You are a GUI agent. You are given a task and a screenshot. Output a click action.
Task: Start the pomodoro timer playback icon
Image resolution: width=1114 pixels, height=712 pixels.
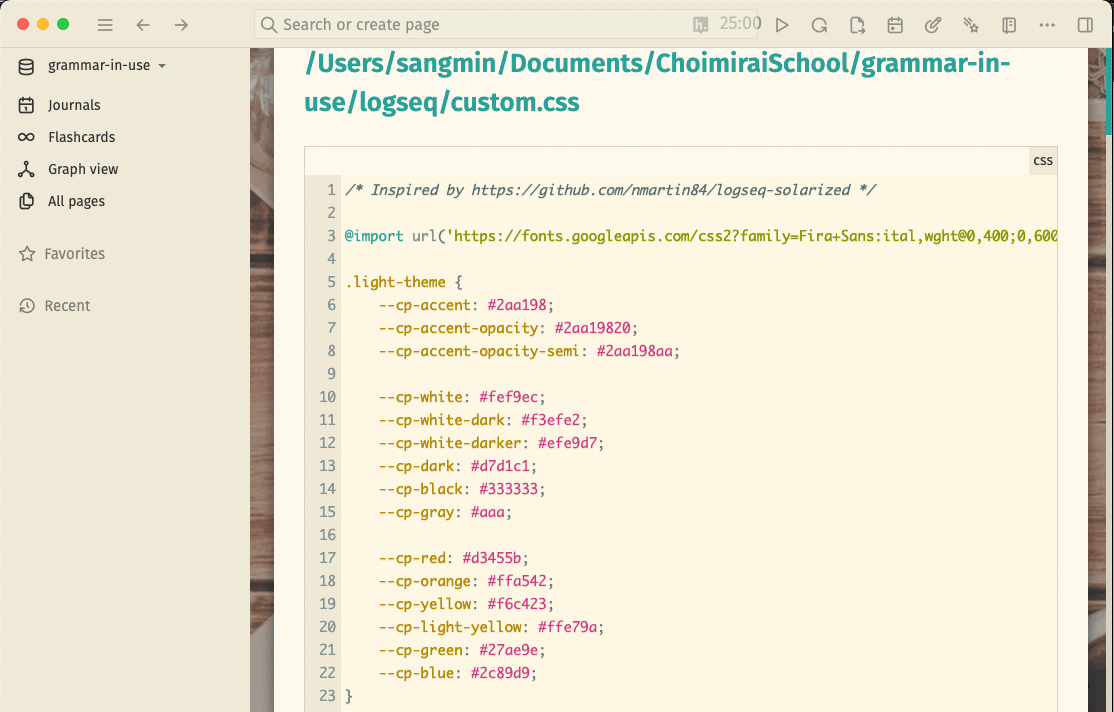tap(782, 24)
